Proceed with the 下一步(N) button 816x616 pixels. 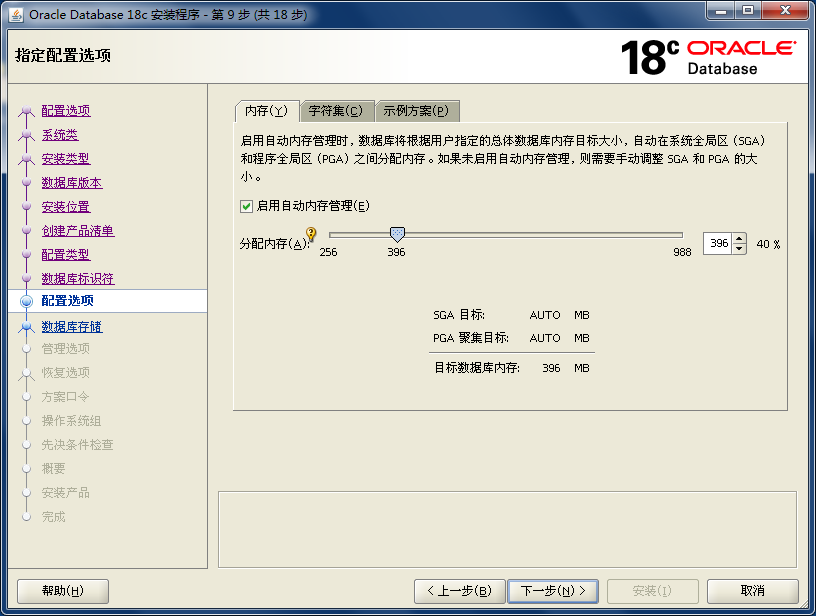(553, 591)
